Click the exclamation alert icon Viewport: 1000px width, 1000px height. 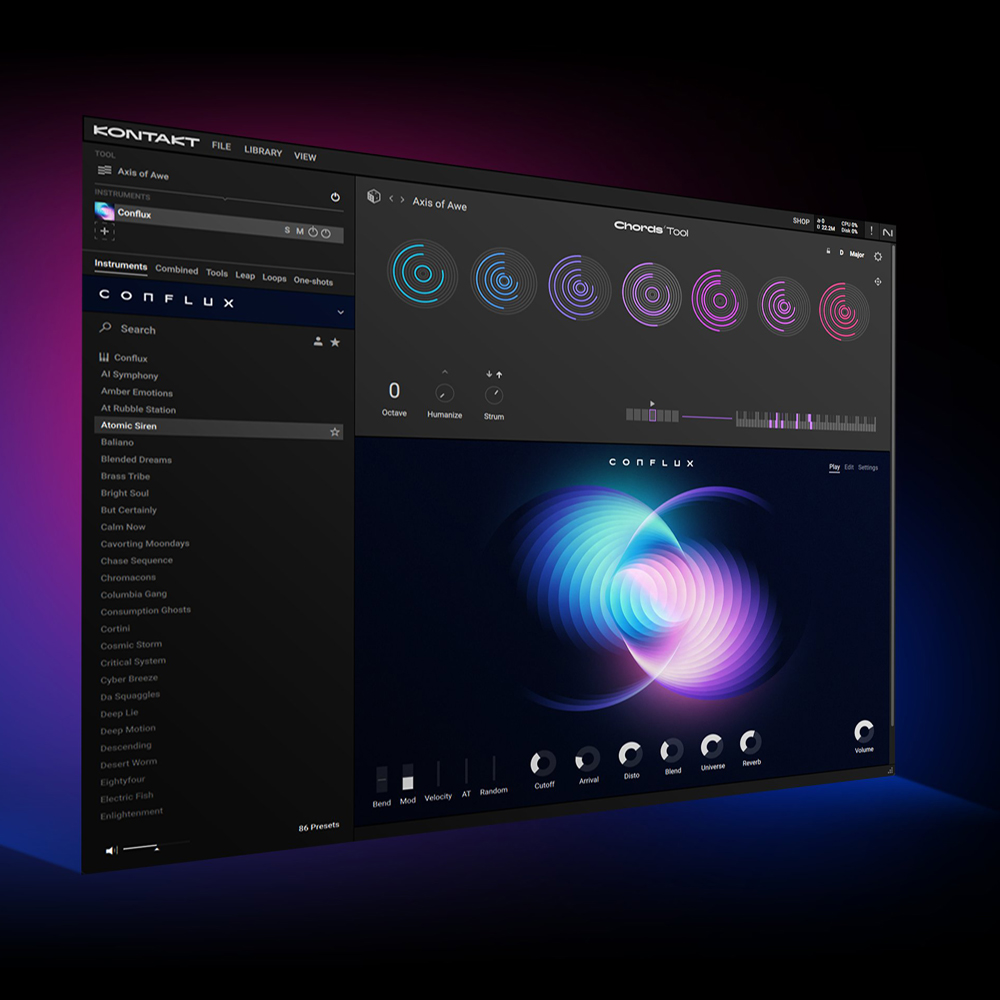(x=871, y=230)
